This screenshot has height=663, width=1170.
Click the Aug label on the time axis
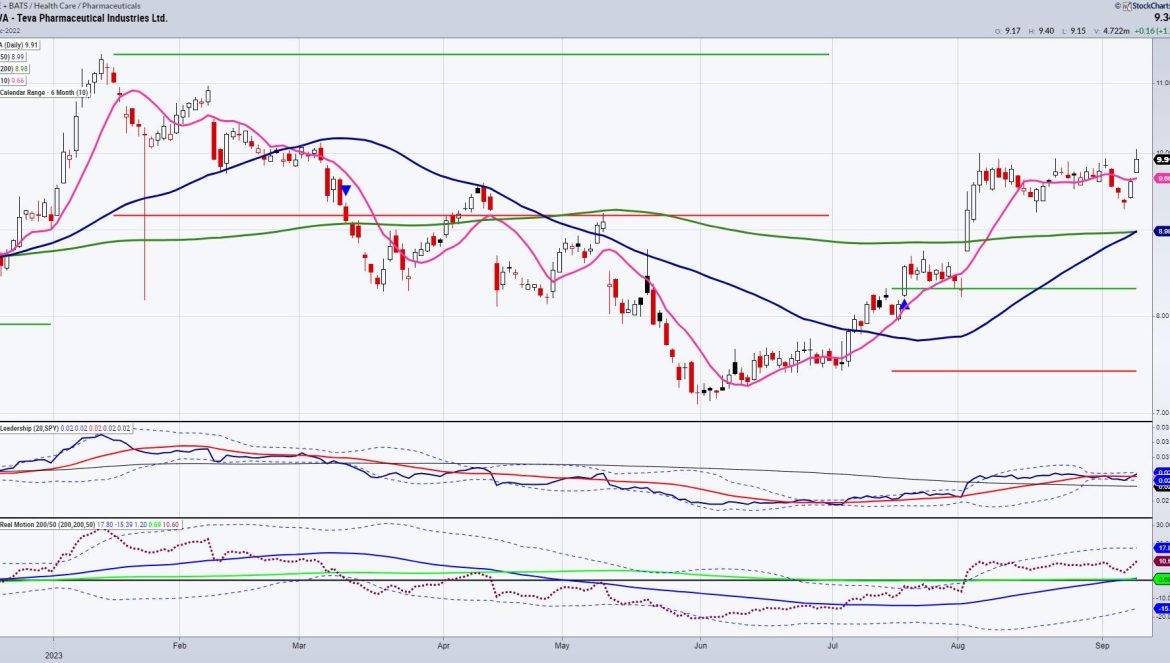pyautogui.click(x=957, y=646)
